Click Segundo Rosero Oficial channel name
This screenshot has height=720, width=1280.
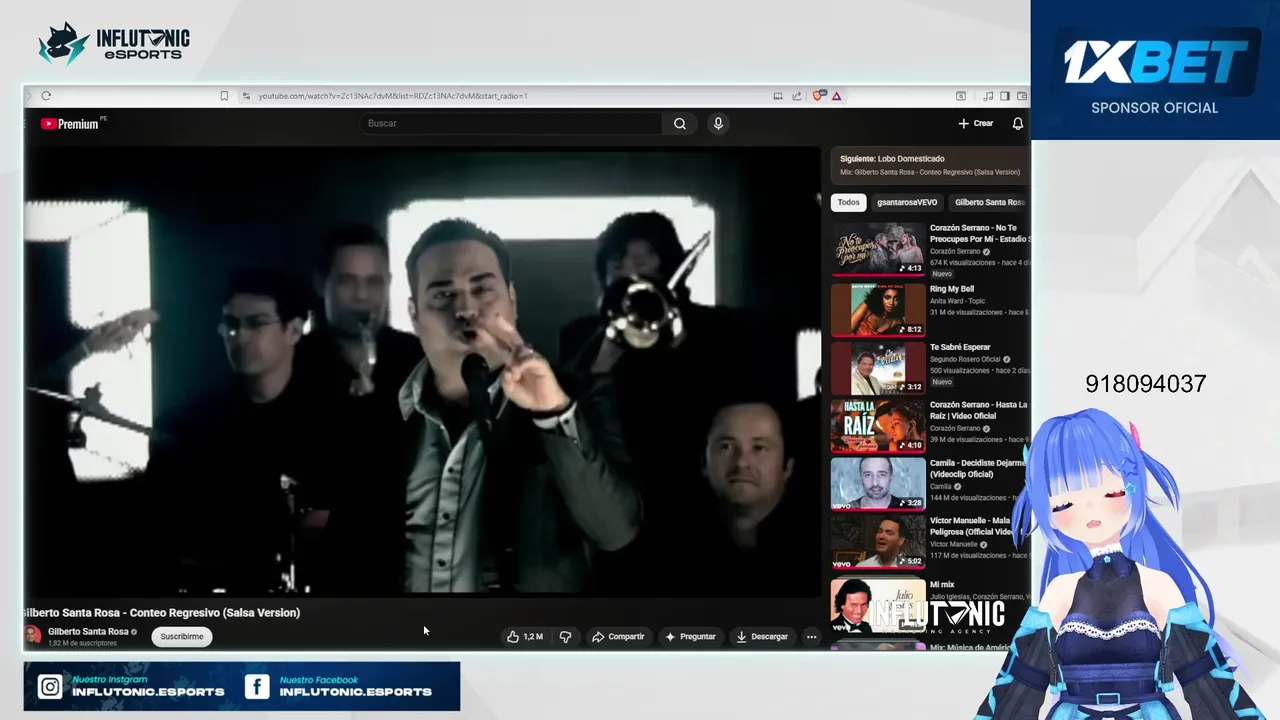965,359
